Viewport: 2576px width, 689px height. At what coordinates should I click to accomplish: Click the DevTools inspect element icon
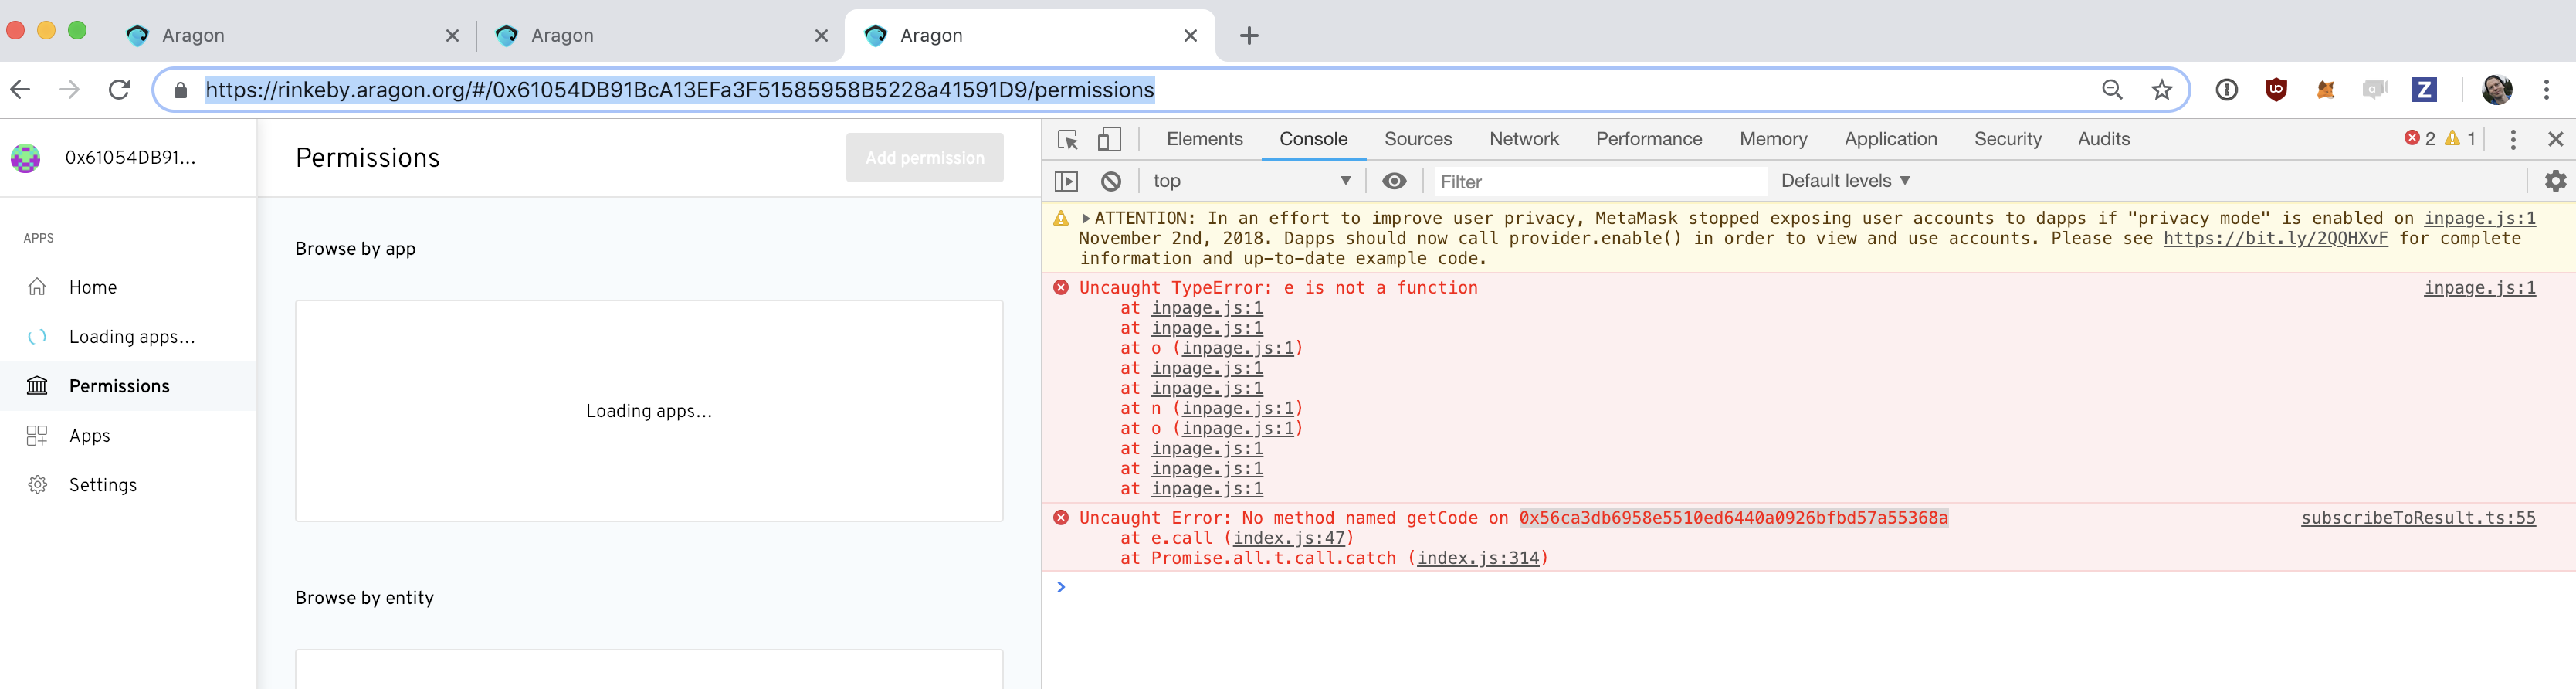tap(1068, 139)
